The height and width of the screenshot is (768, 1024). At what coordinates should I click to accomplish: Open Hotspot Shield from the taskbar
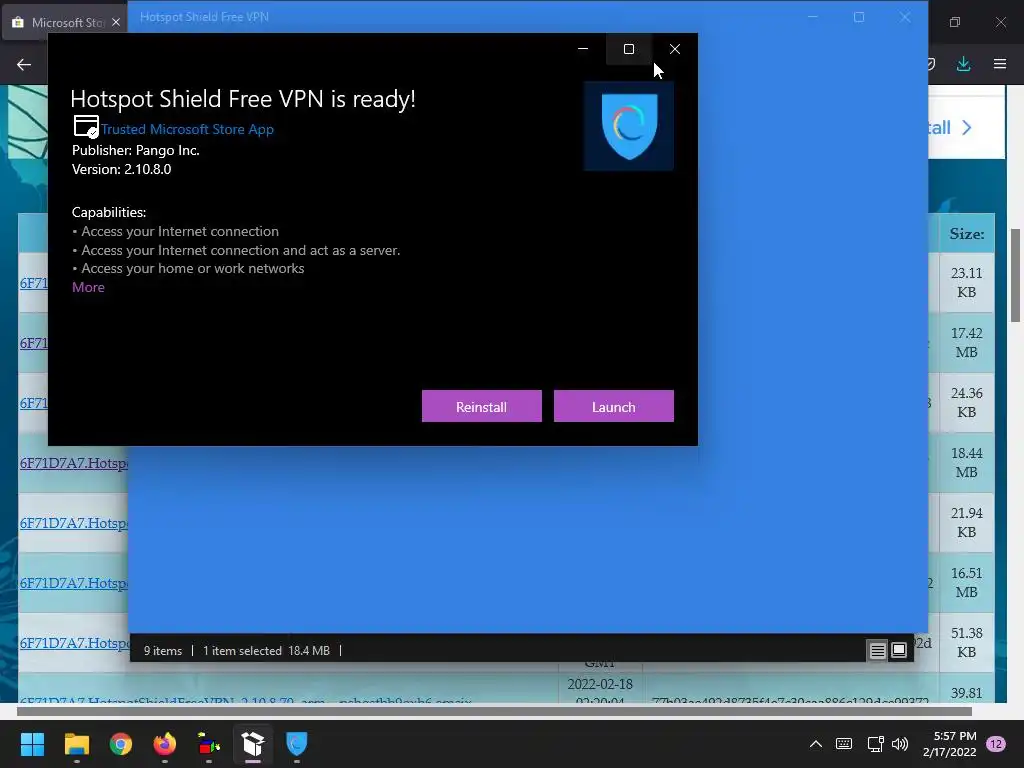pyautogui.click(x=296, y=744)
